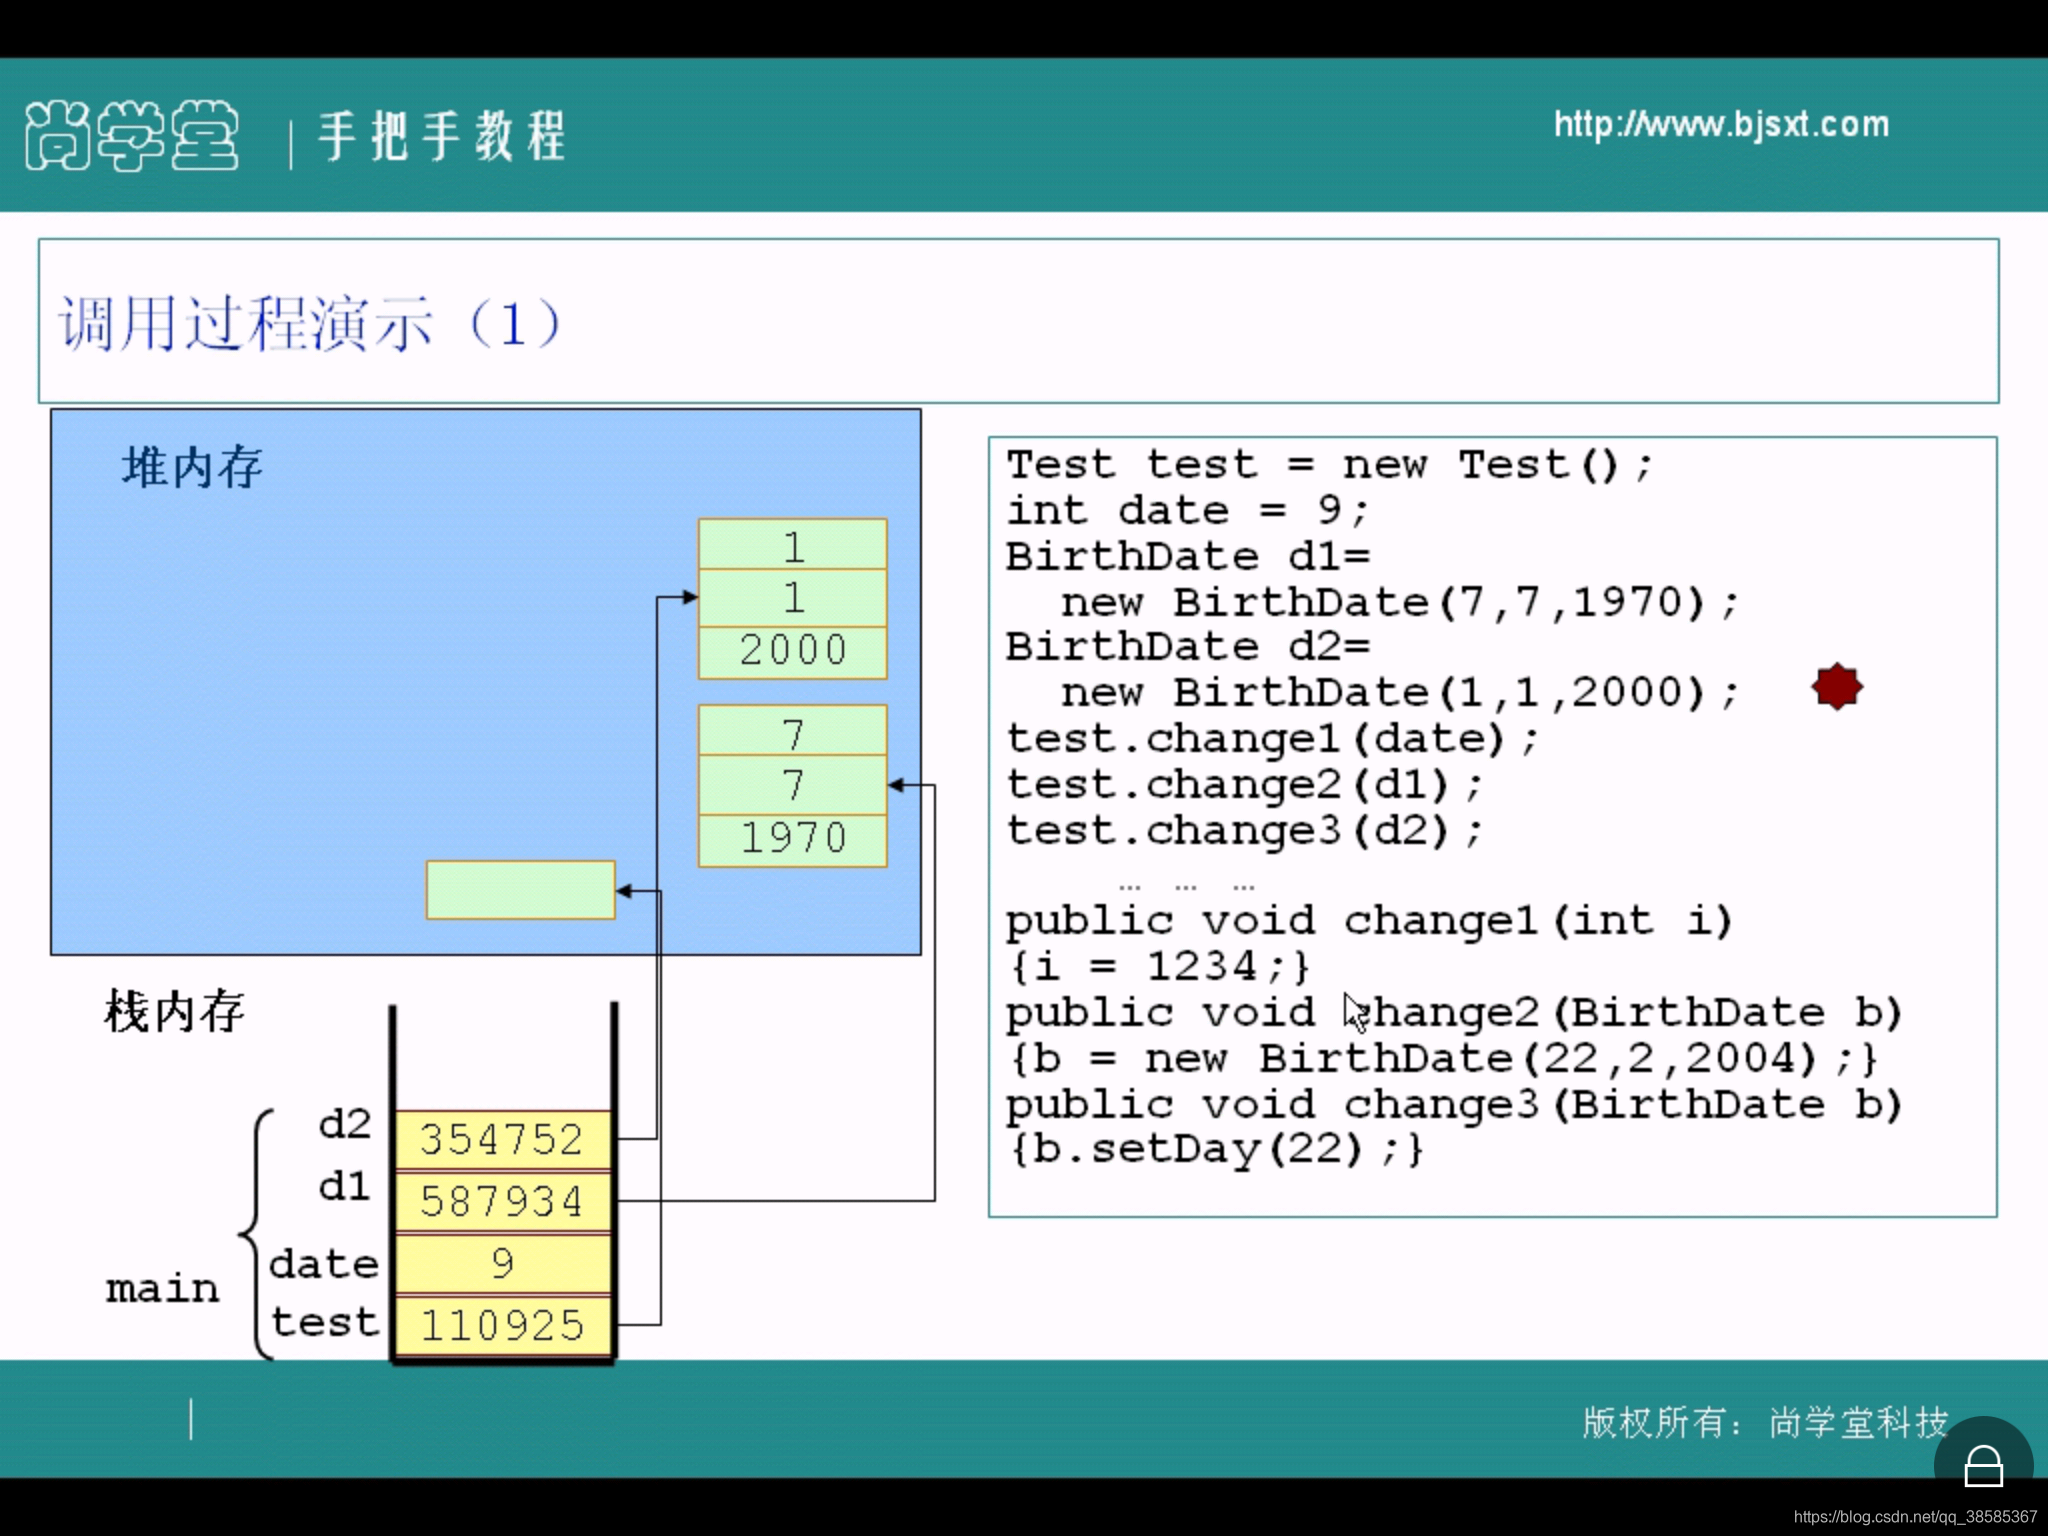Click the date stack cell containing 9
Viewport: 2048px width, 1536px height.
[x=502, y=1263]
